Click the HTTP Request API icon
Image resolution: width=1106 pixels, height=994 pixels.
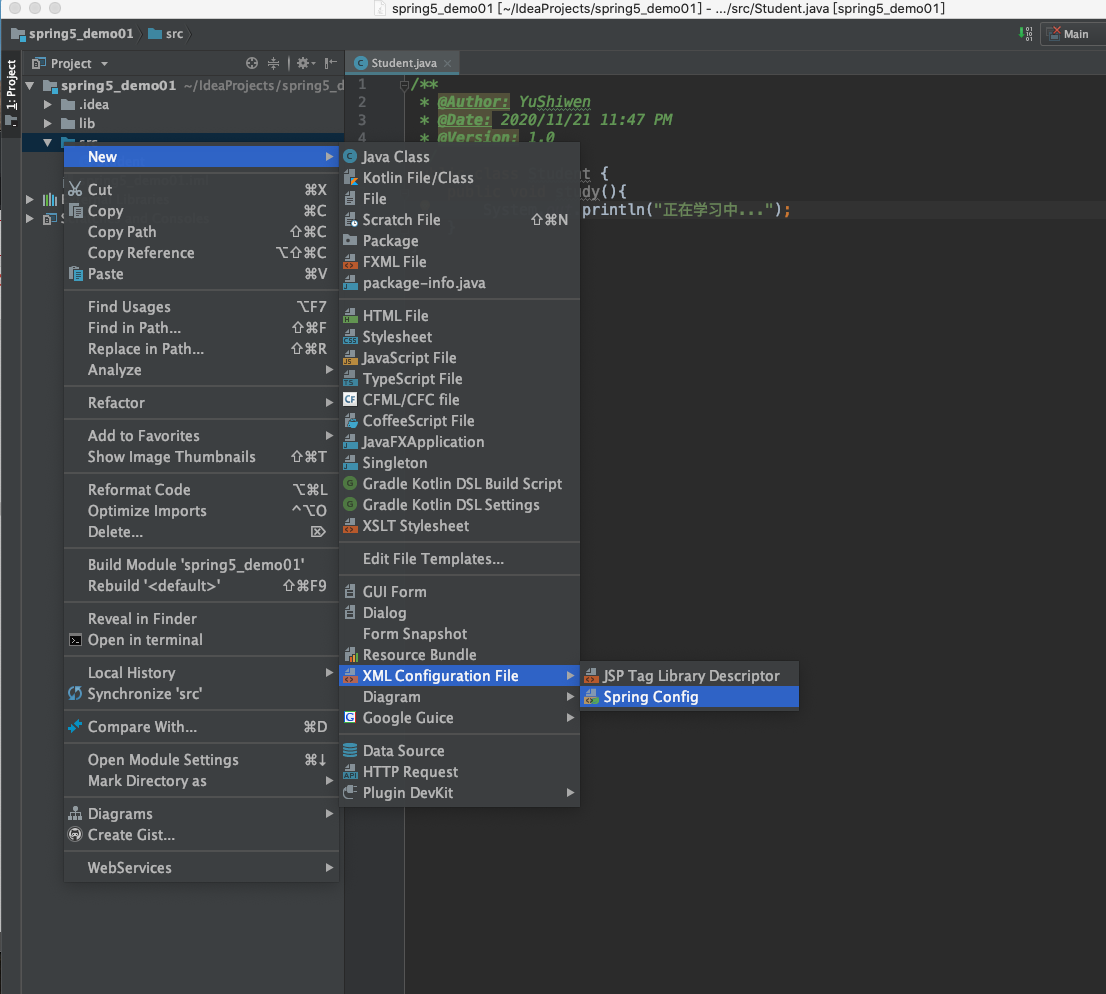click(350, 772)
